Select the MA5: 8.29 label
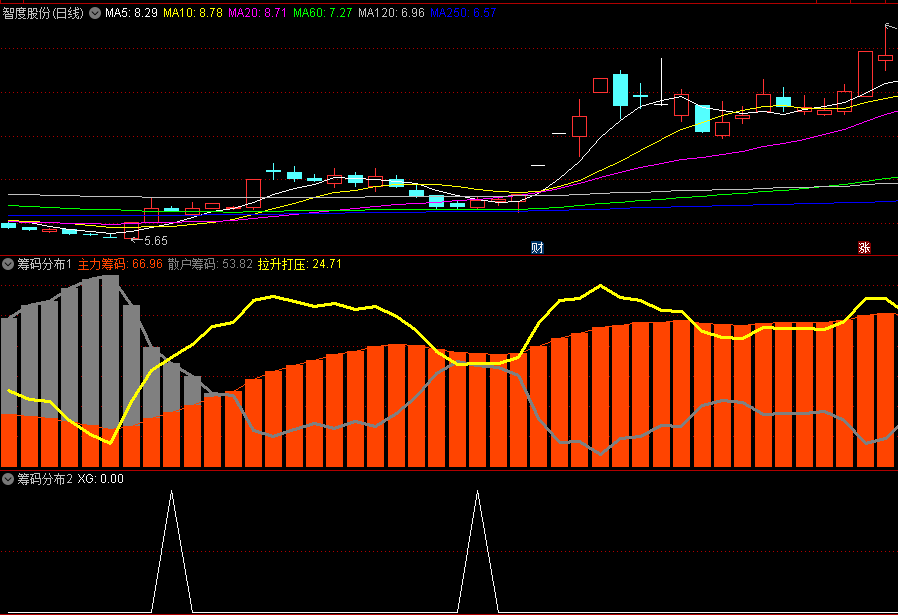 [x=131, y=13]
